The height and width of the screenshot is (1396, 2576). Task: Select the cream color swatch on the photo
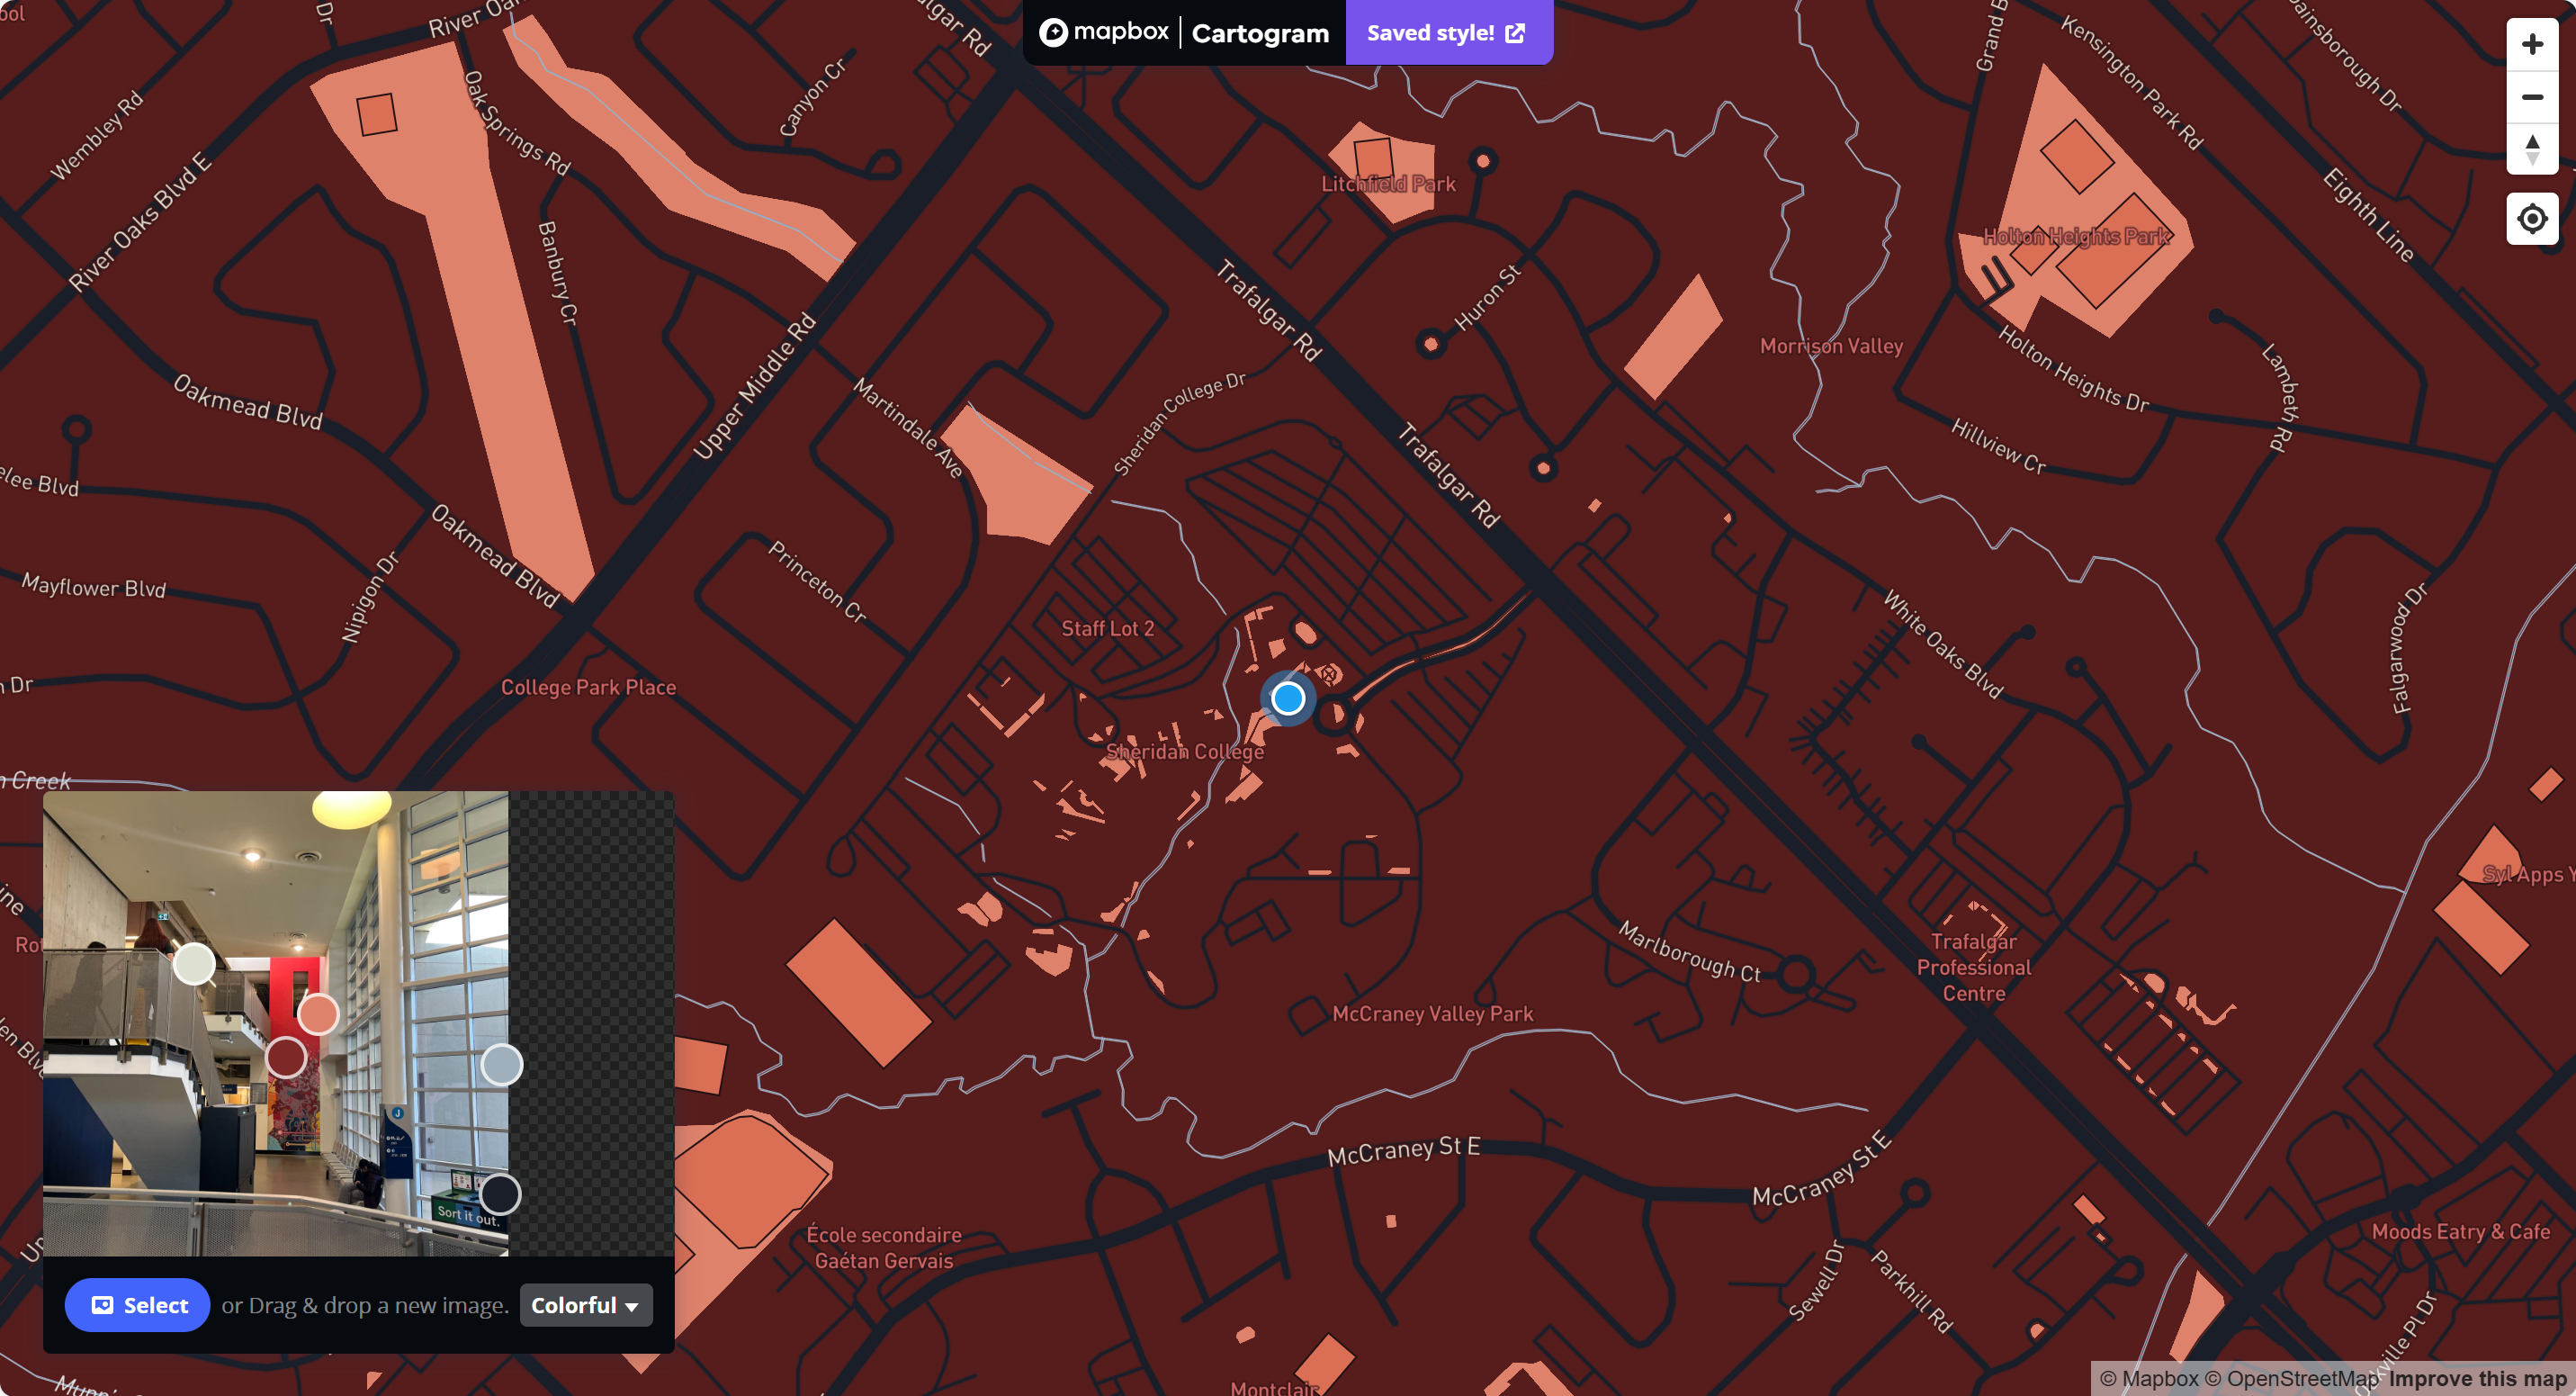pos(193,964)
